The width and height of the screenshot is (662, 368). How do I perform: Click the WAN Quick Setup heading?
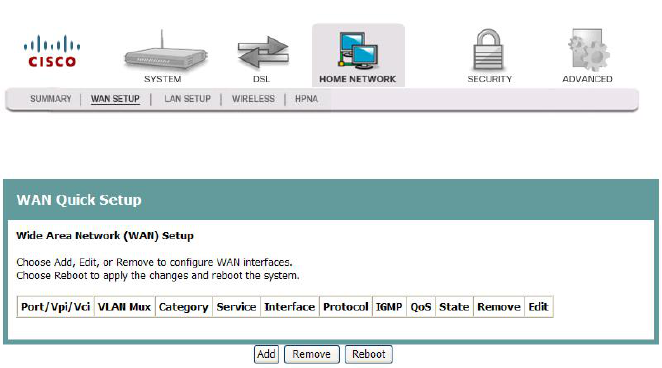[79, 200]
